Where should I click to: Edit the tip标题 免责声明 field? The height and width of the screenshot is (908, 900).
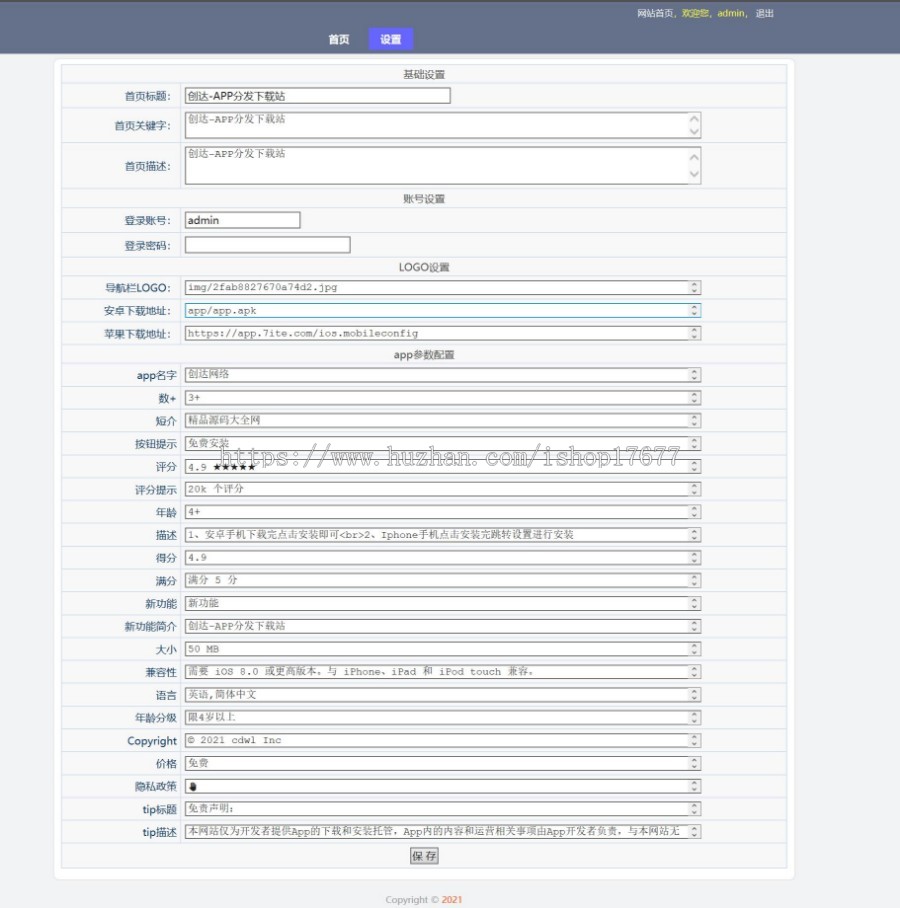click(442, 808)
